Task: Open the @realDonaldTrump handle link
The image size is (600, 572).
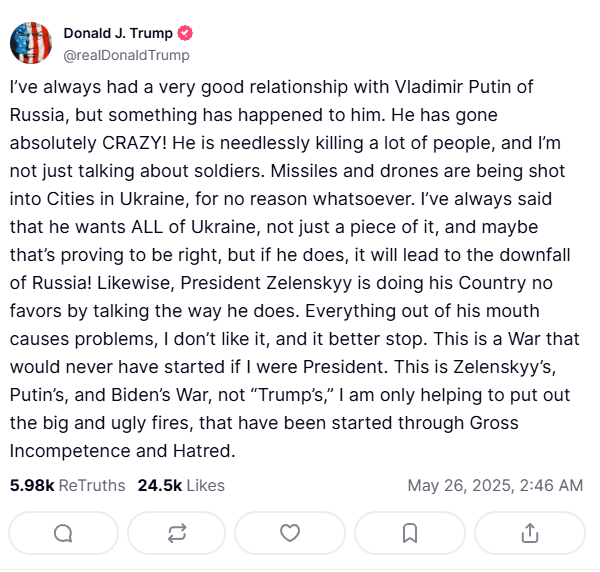Action: (x=126, y=55)
